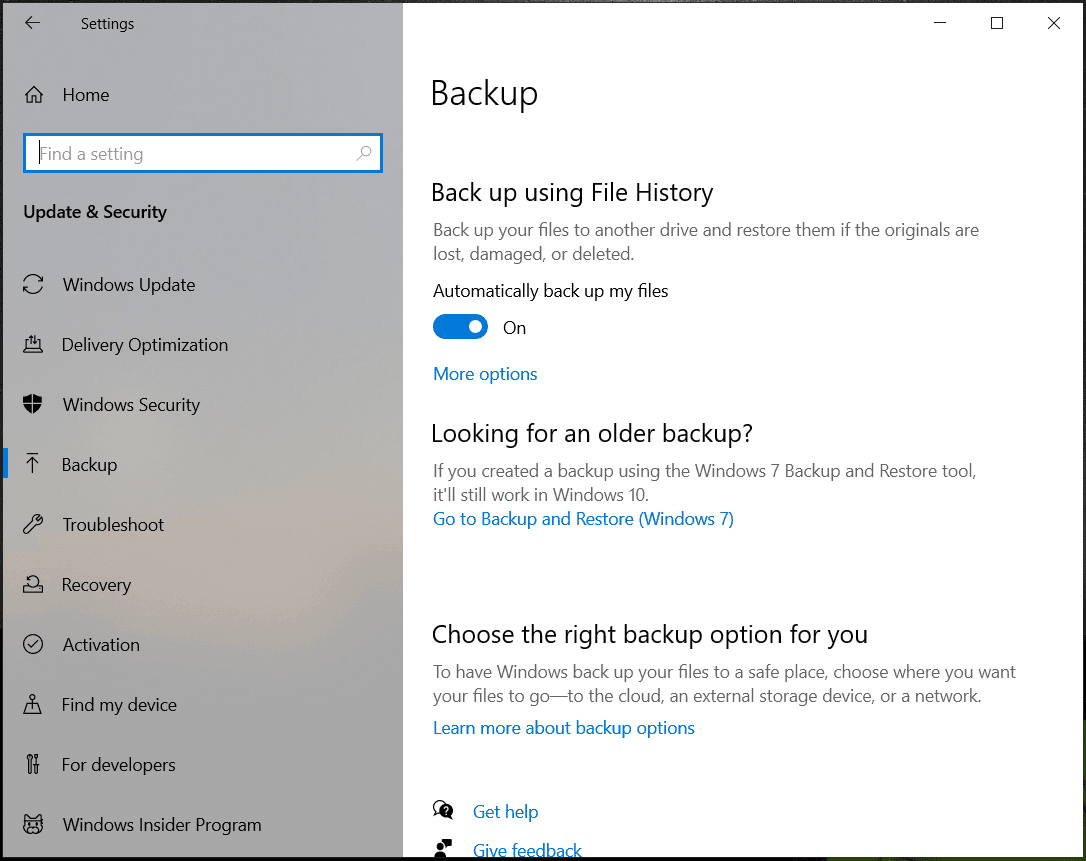Open Learn more about backup options
Screen dimensions: 1086x861
pos(563,728)
